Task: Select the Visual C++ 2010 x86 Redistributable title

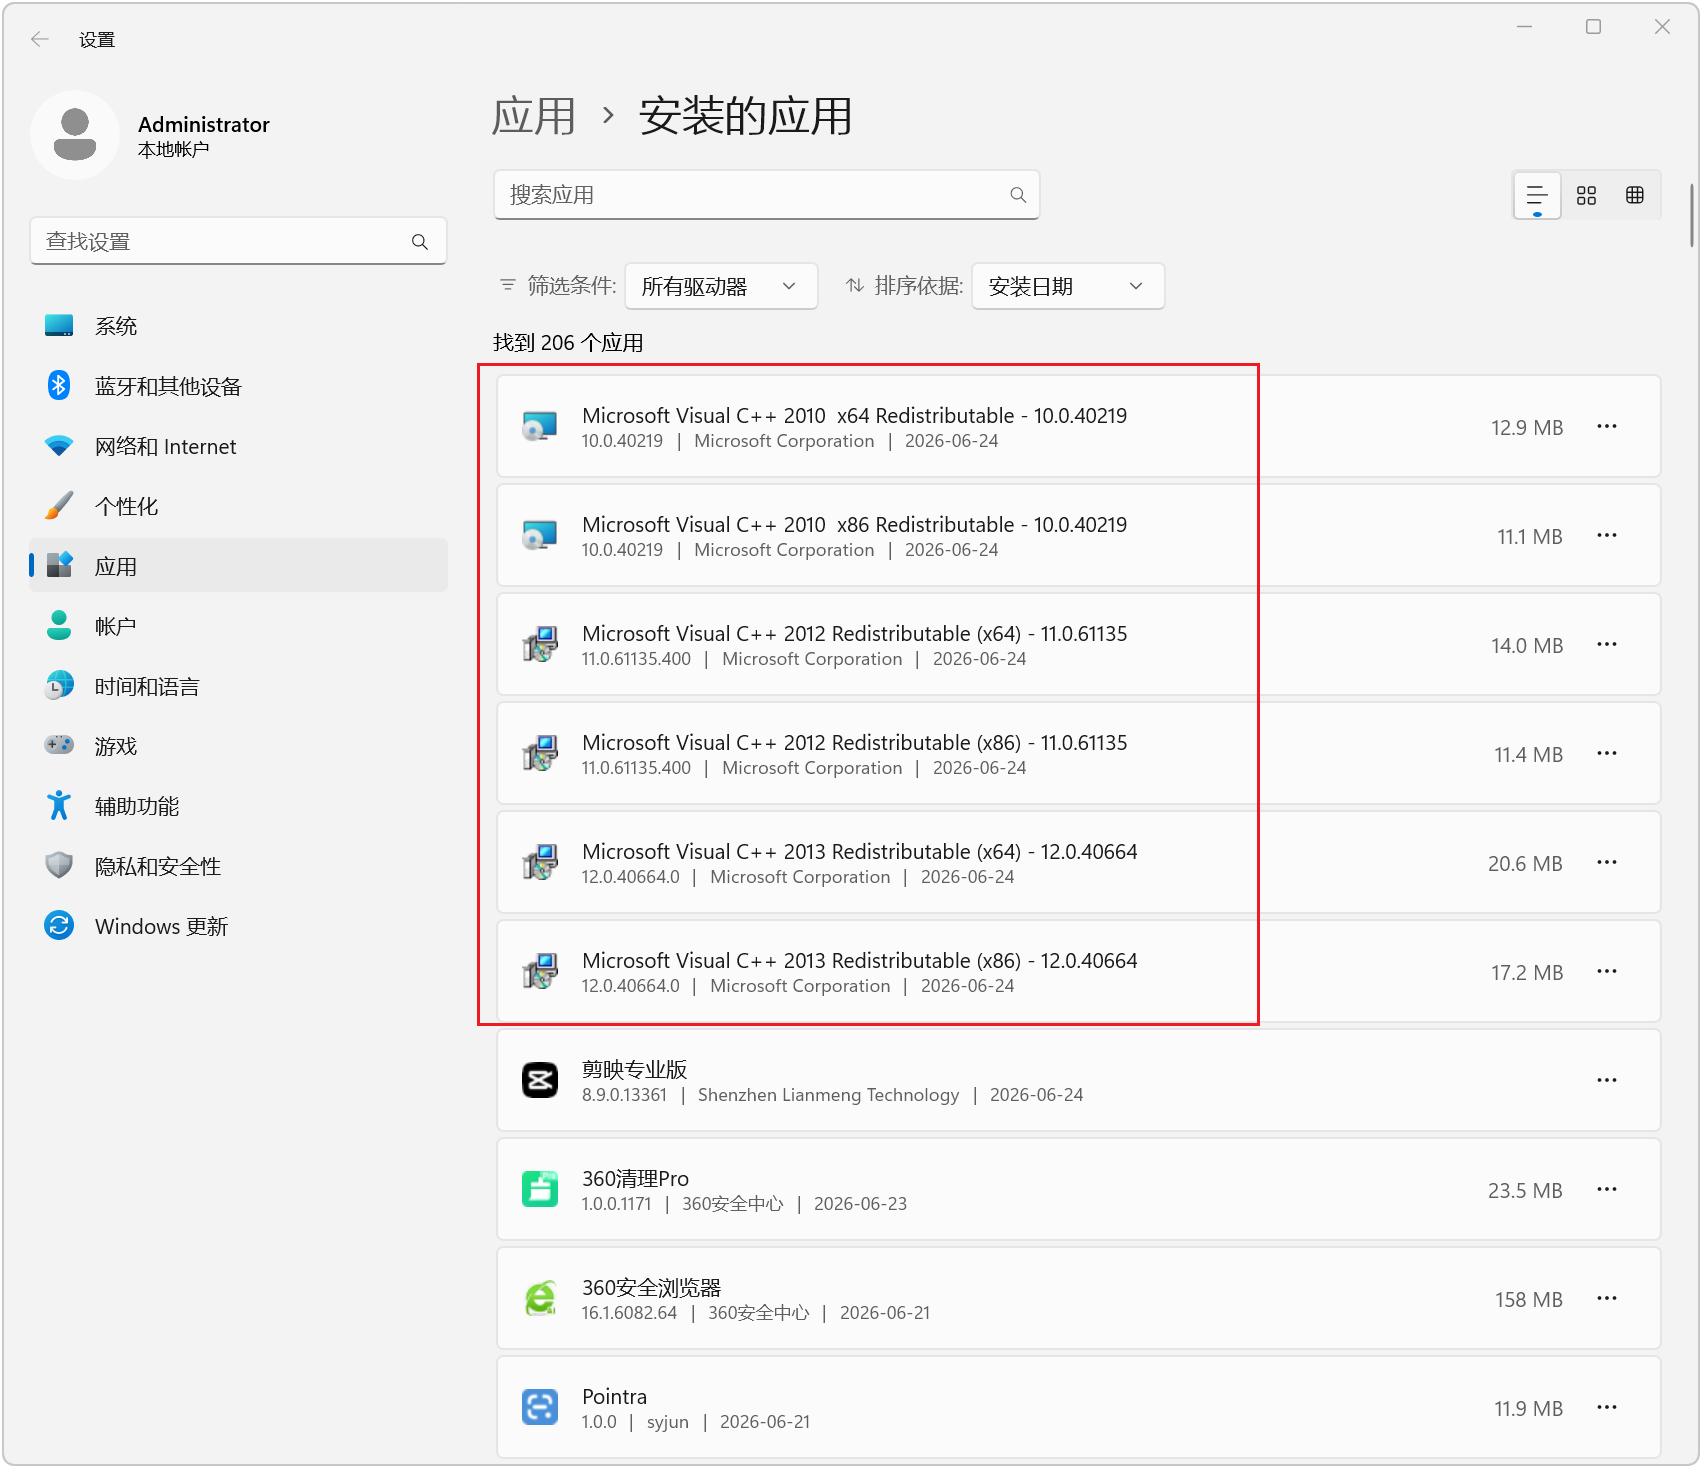Action: click(x=854, y=525)
